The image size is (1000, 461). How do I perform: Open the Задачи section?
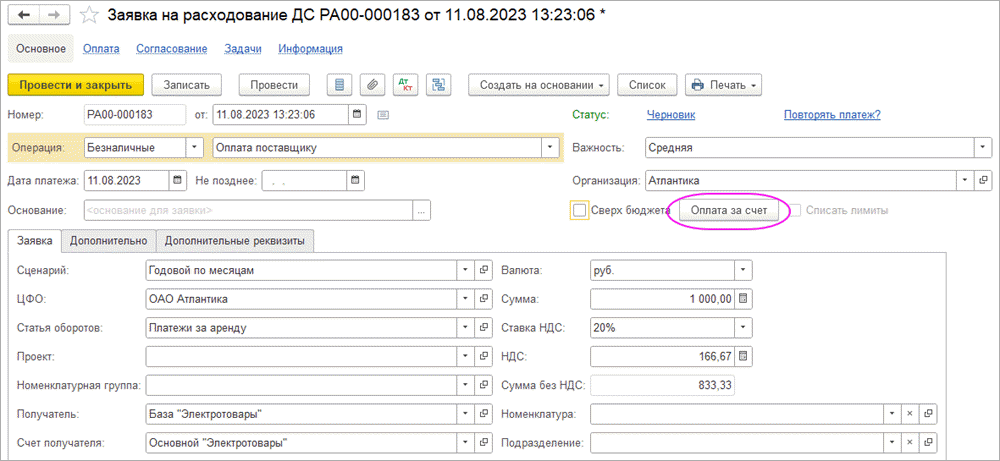tap(243, 48)
